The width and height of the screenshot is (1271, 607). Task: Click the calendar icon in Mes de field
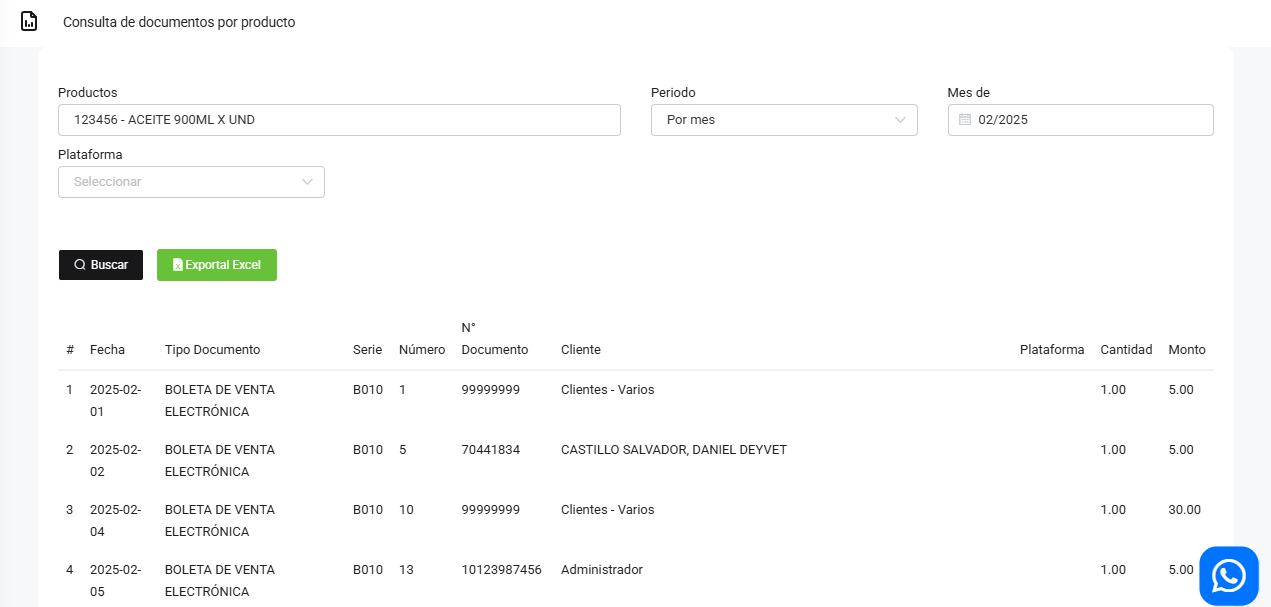point(965,120)
